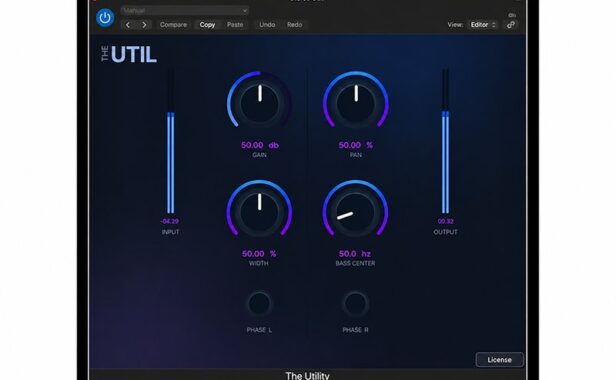Click The UTIL logo
The height and width of the screenshot is (380, 616).
click(x=129, y=55)
